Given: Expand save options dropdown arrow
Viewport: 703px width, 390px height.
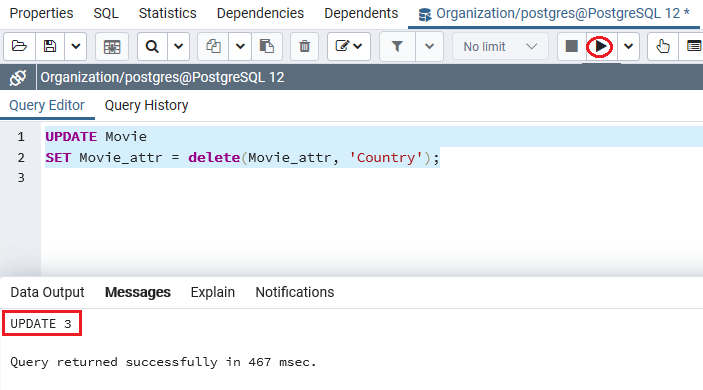Looking at the screenshot, I should [75, 46].
